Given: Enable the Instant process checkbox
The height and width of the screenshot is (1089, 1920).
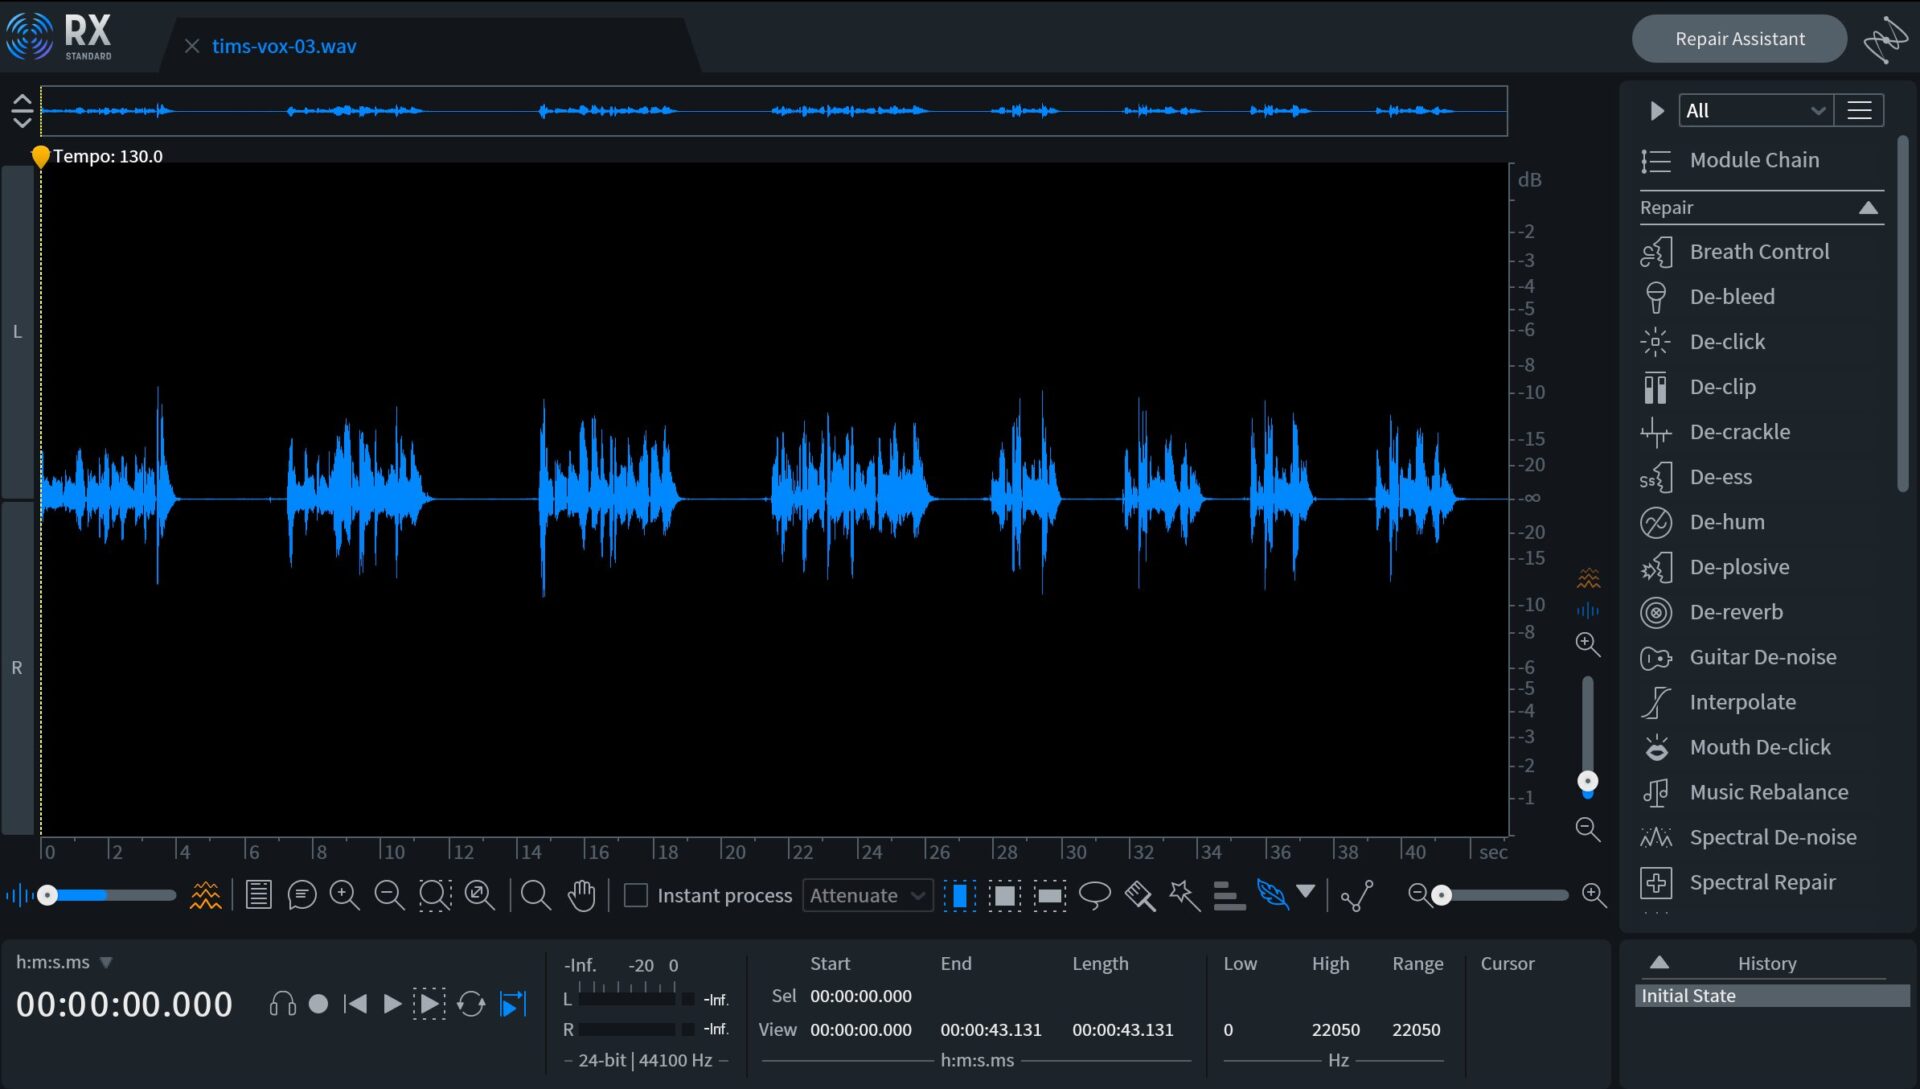Looking at the screenshot, I should tap(636, 895).
